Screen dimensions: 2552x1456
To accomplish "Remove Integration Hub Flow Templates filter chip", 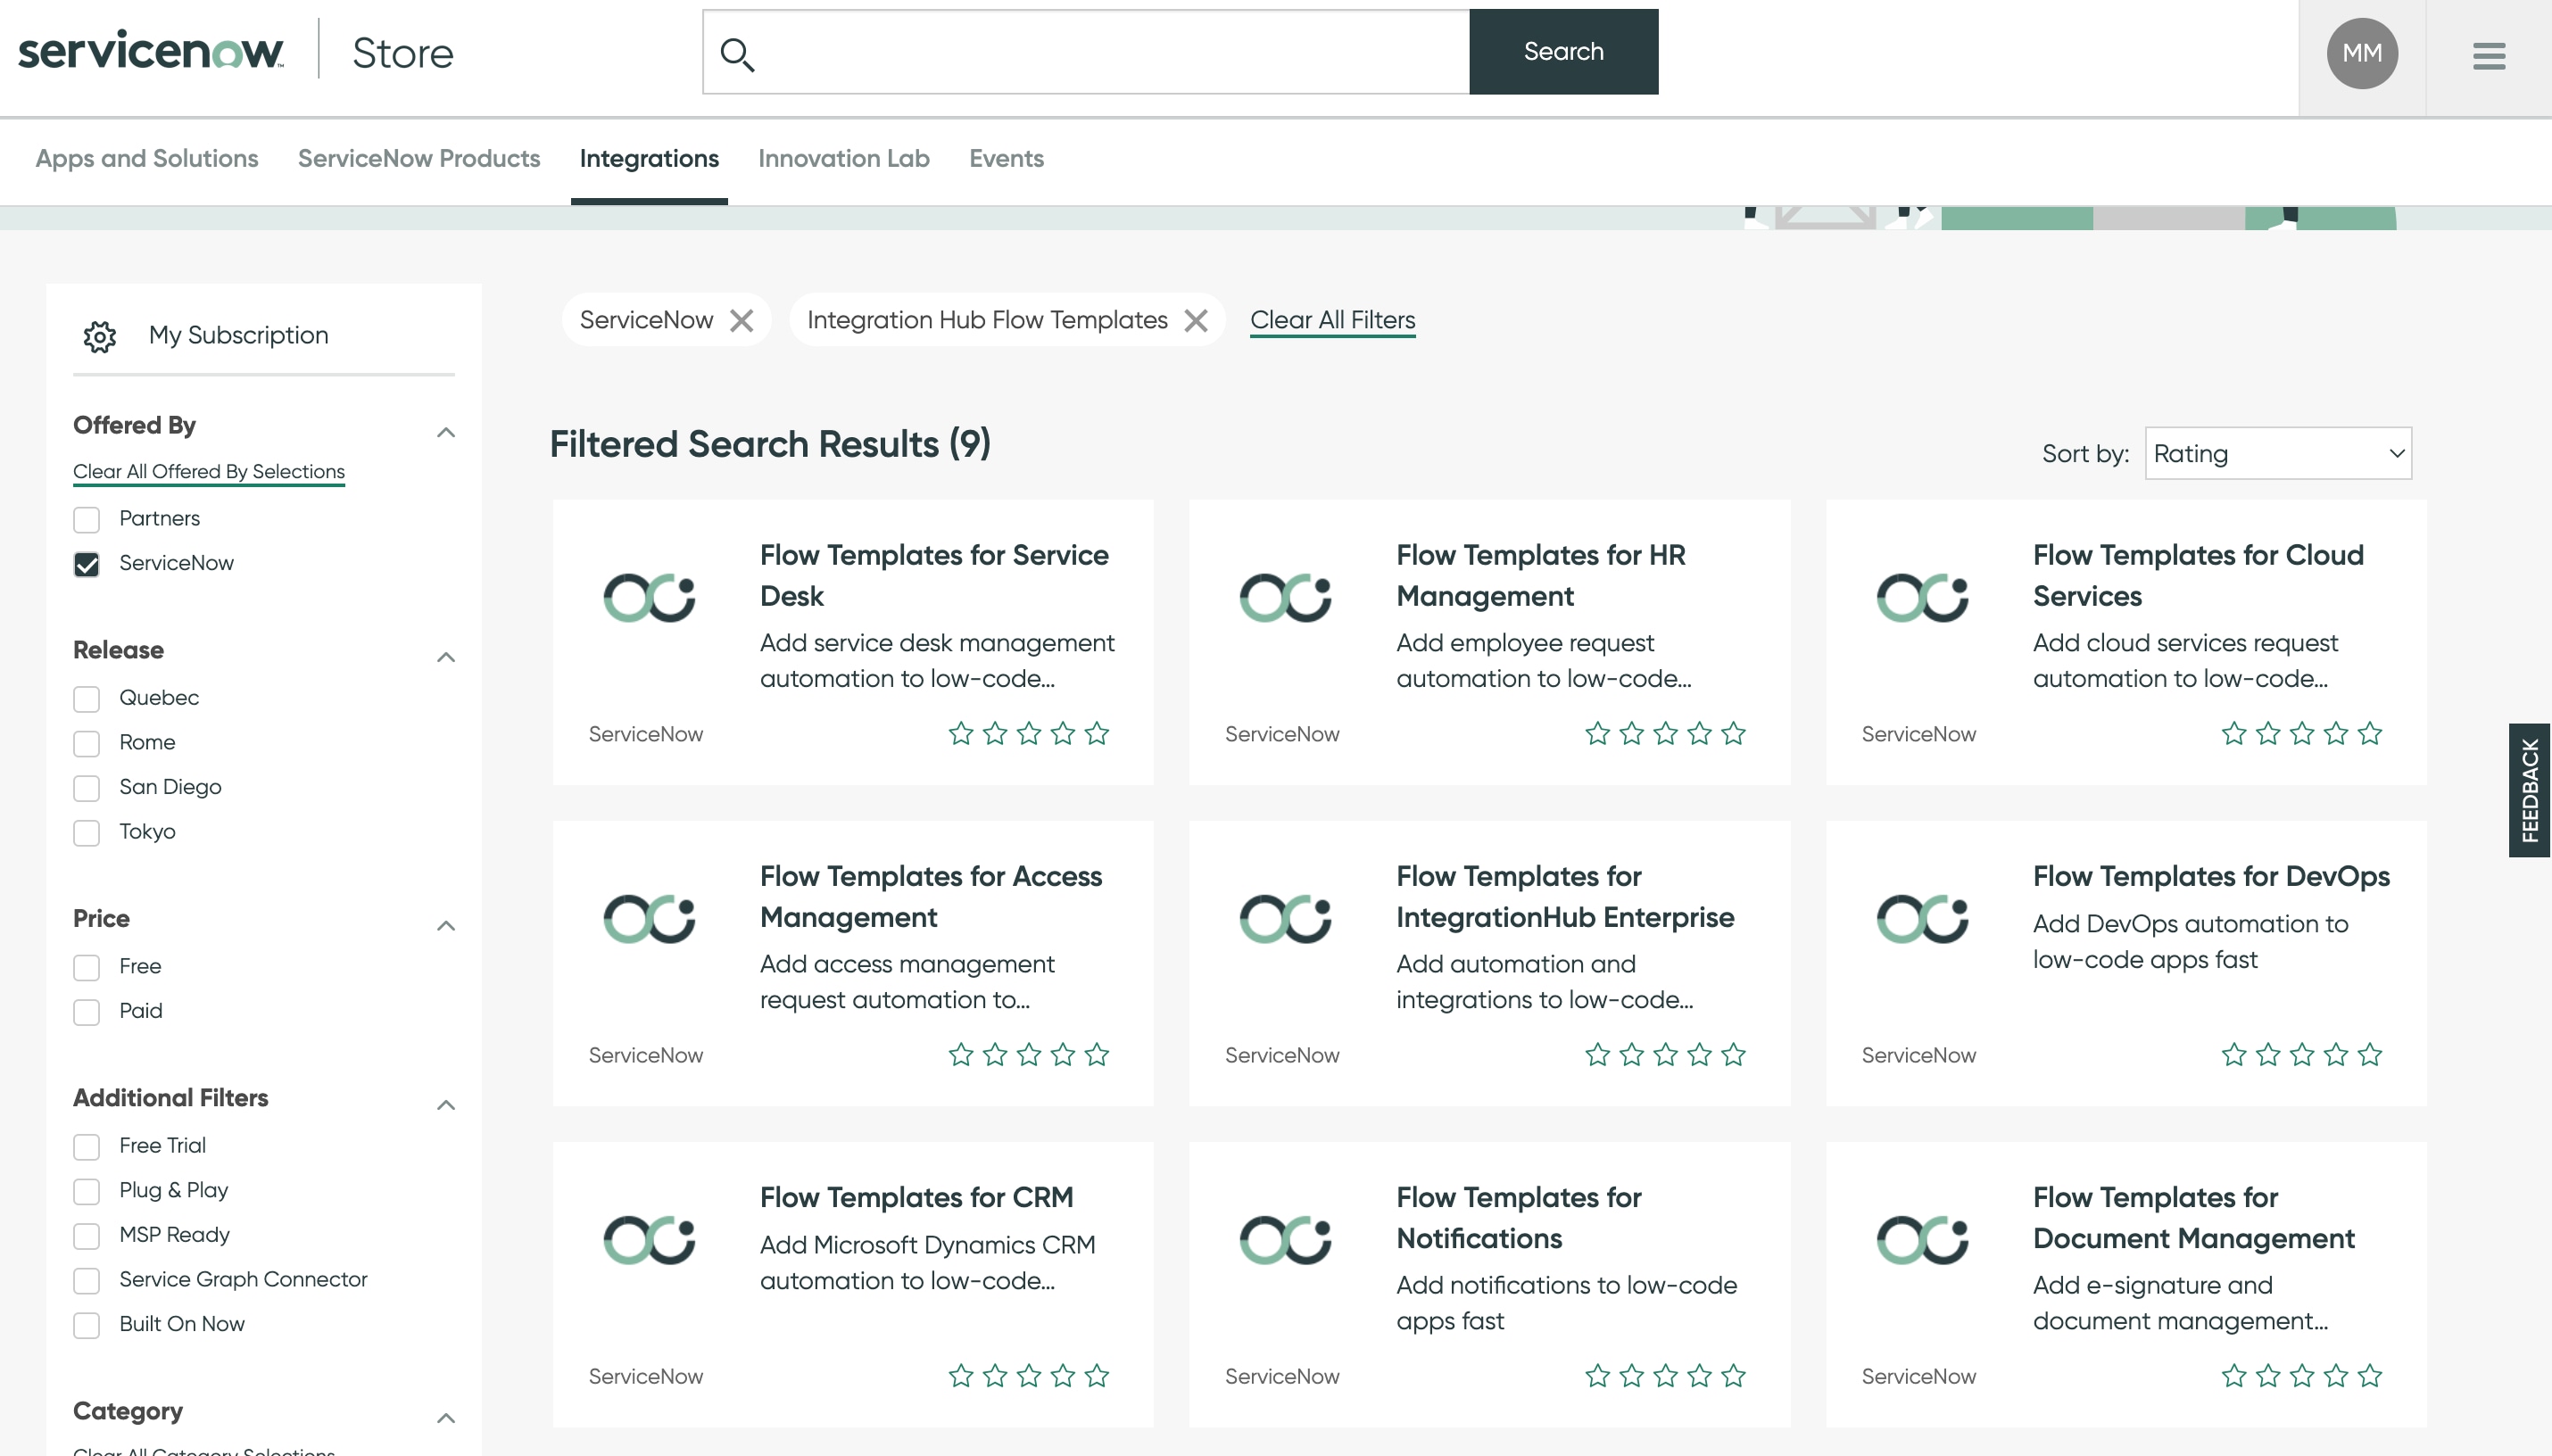I will point(1196,320).
